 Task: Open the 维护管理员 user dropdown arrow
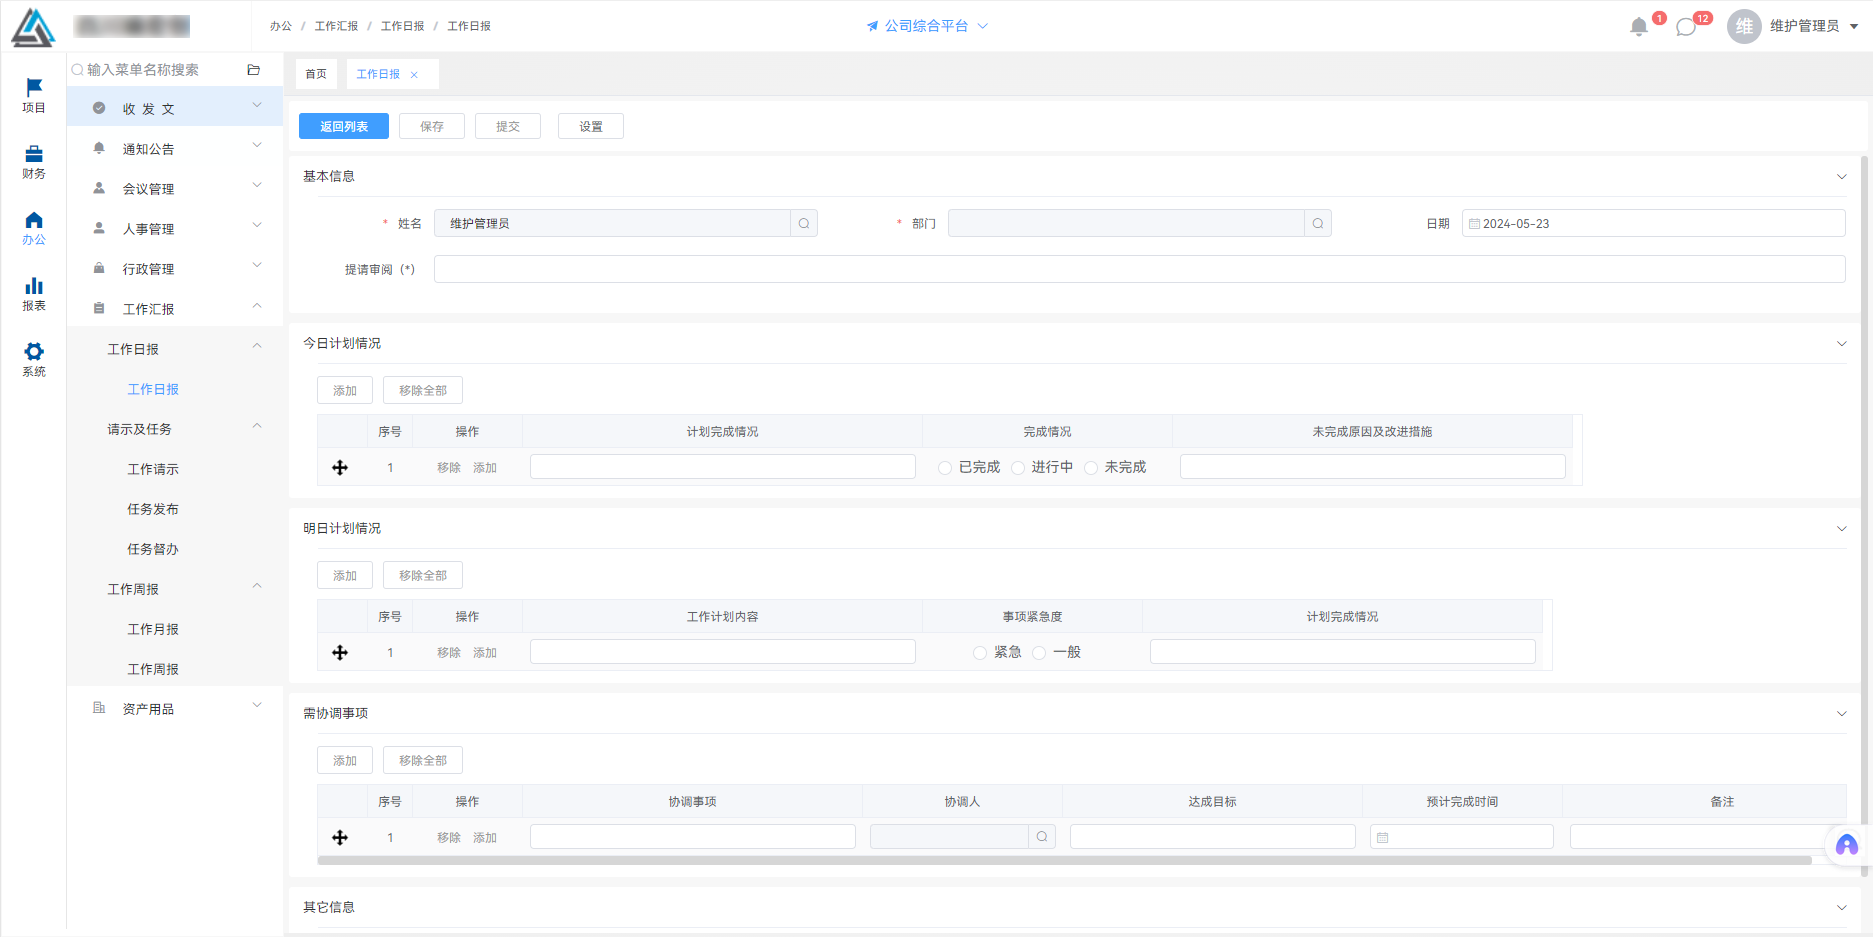tap(1854, 27)
